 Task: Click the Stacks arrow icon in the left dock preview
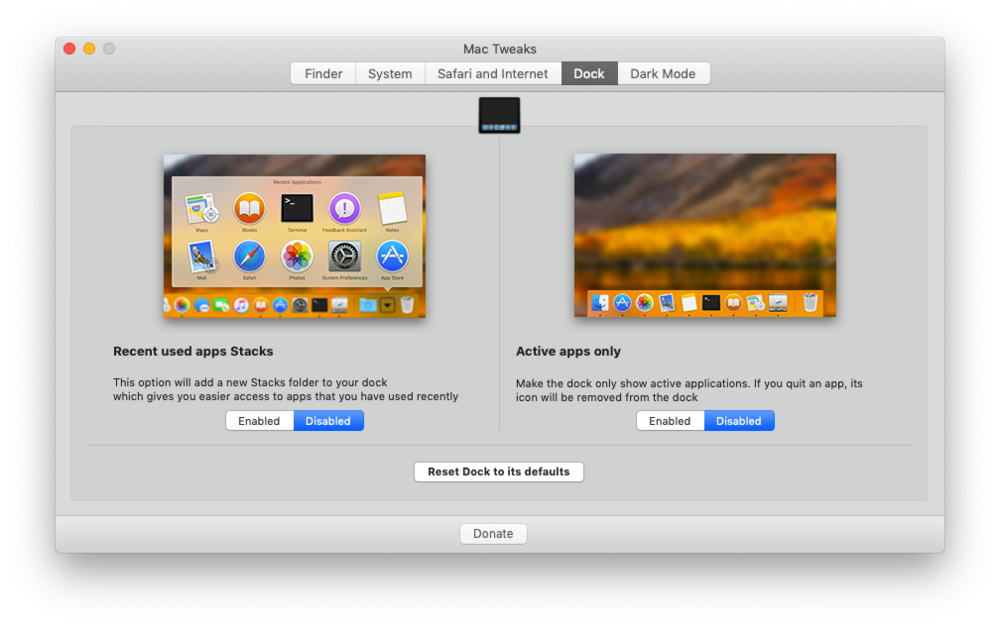pyautogui.click(x=388, y=305)
